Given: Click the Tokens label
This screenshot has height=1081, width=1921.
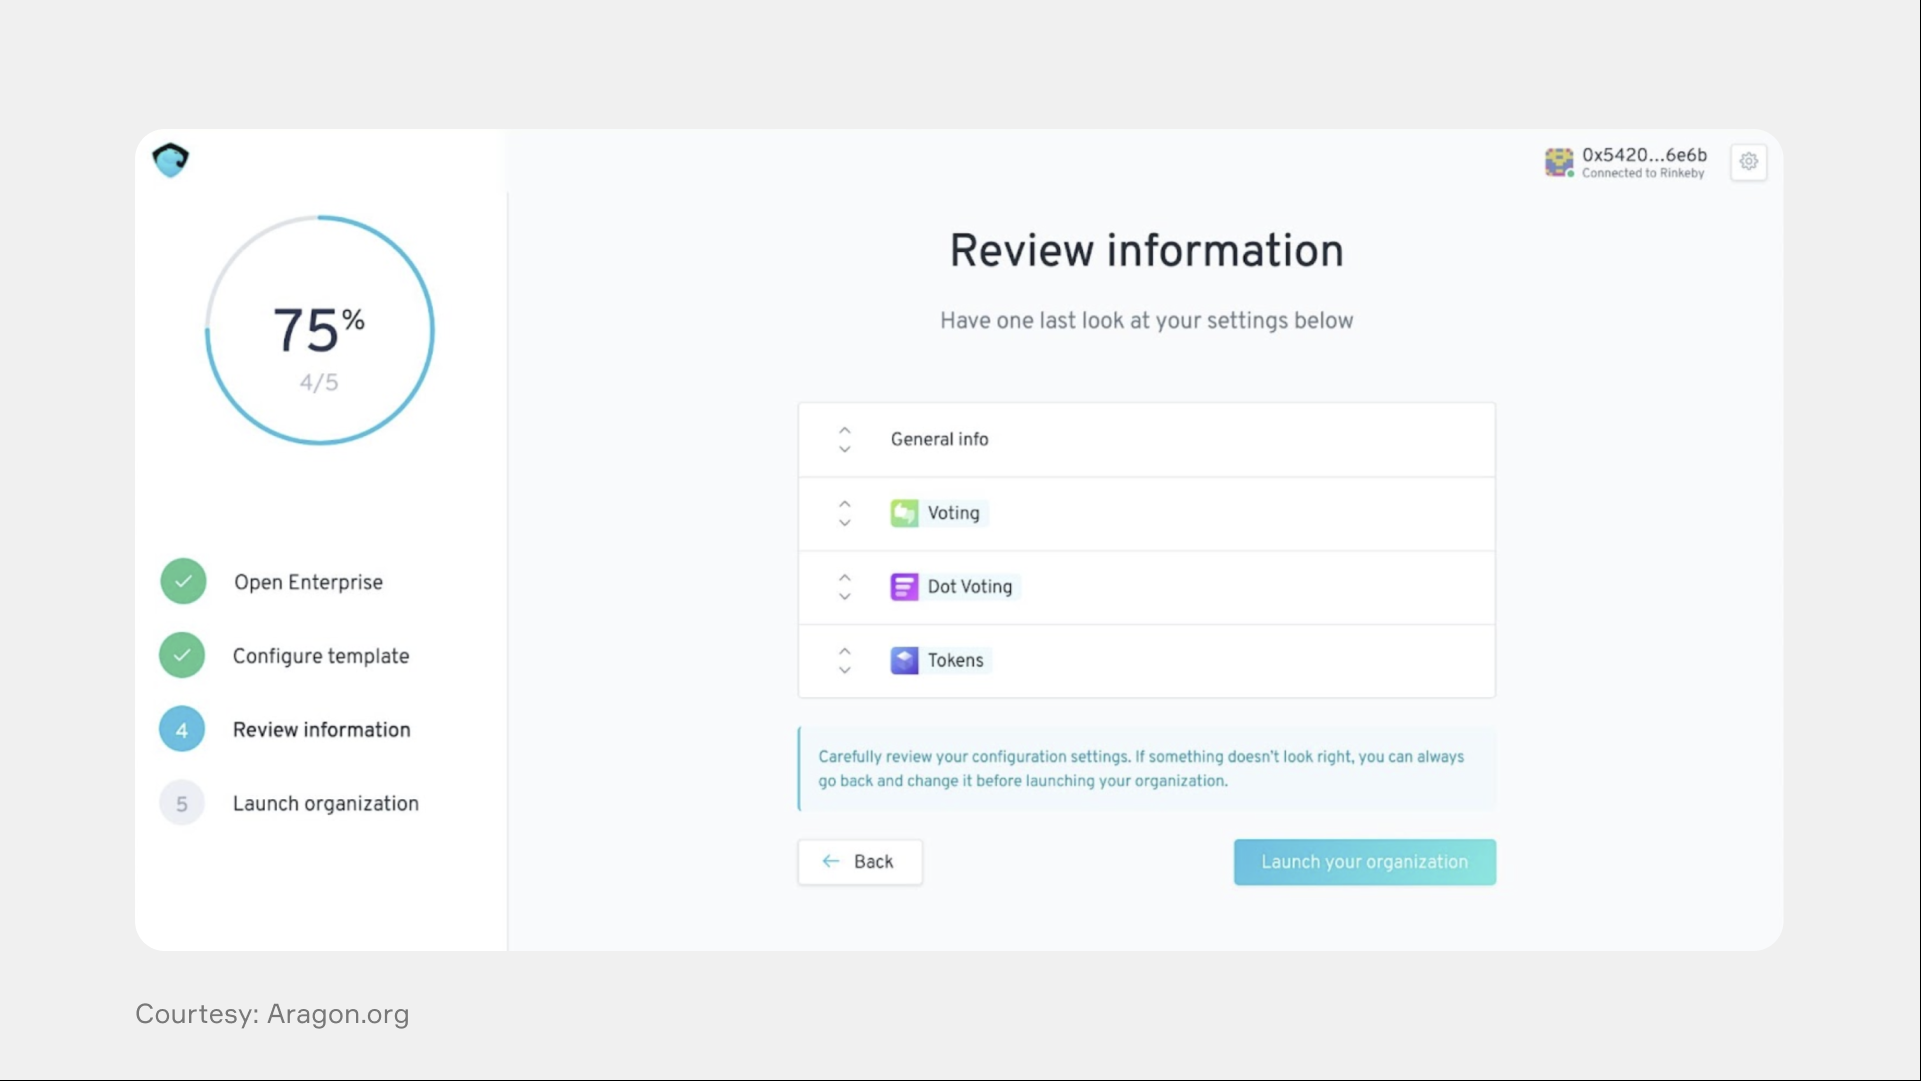Looking at the screenshot, I should [955, 661].
